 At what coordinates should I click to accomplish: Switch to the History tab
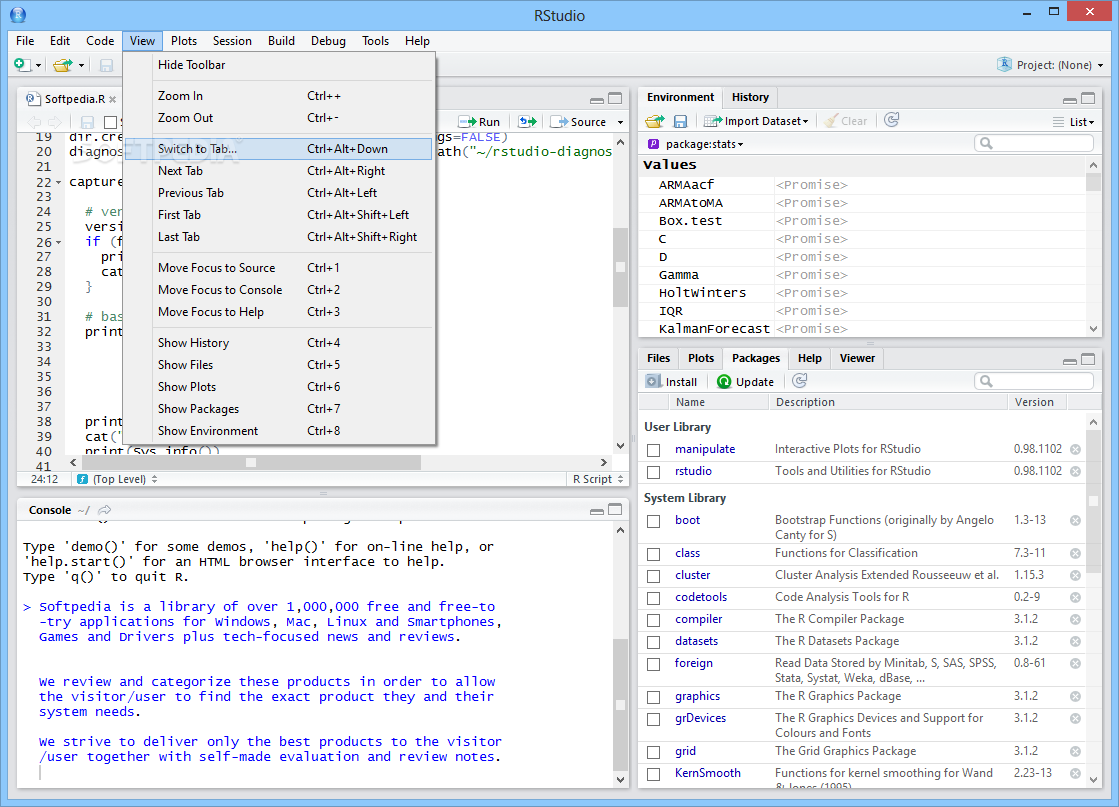tap(750, 97)
